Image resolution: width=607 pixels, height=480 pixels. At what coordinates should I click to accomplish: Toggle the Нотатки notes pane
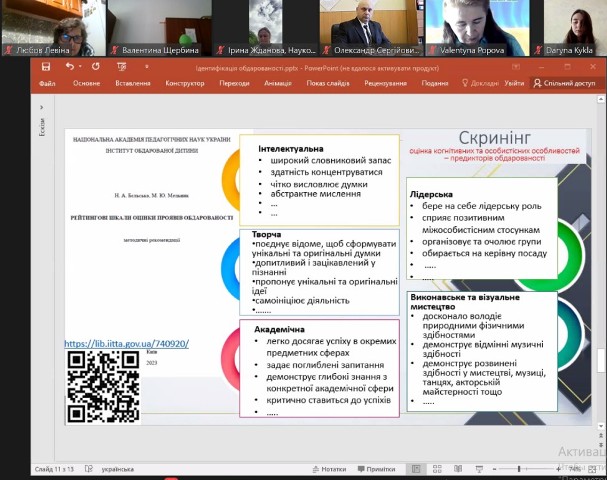pos(327,468)
